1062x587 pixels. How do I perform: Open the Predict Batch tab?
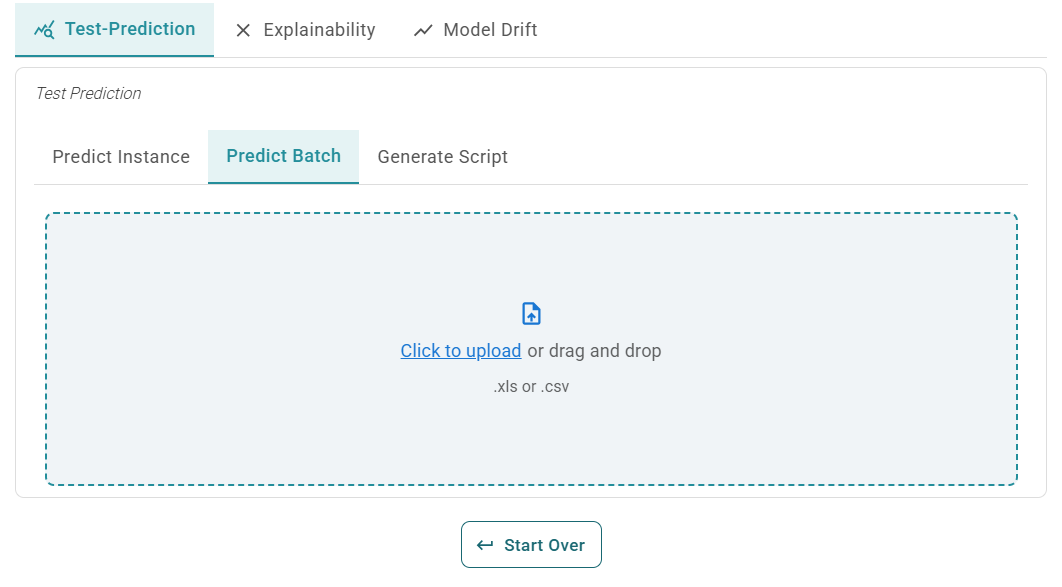click(283, 157)
